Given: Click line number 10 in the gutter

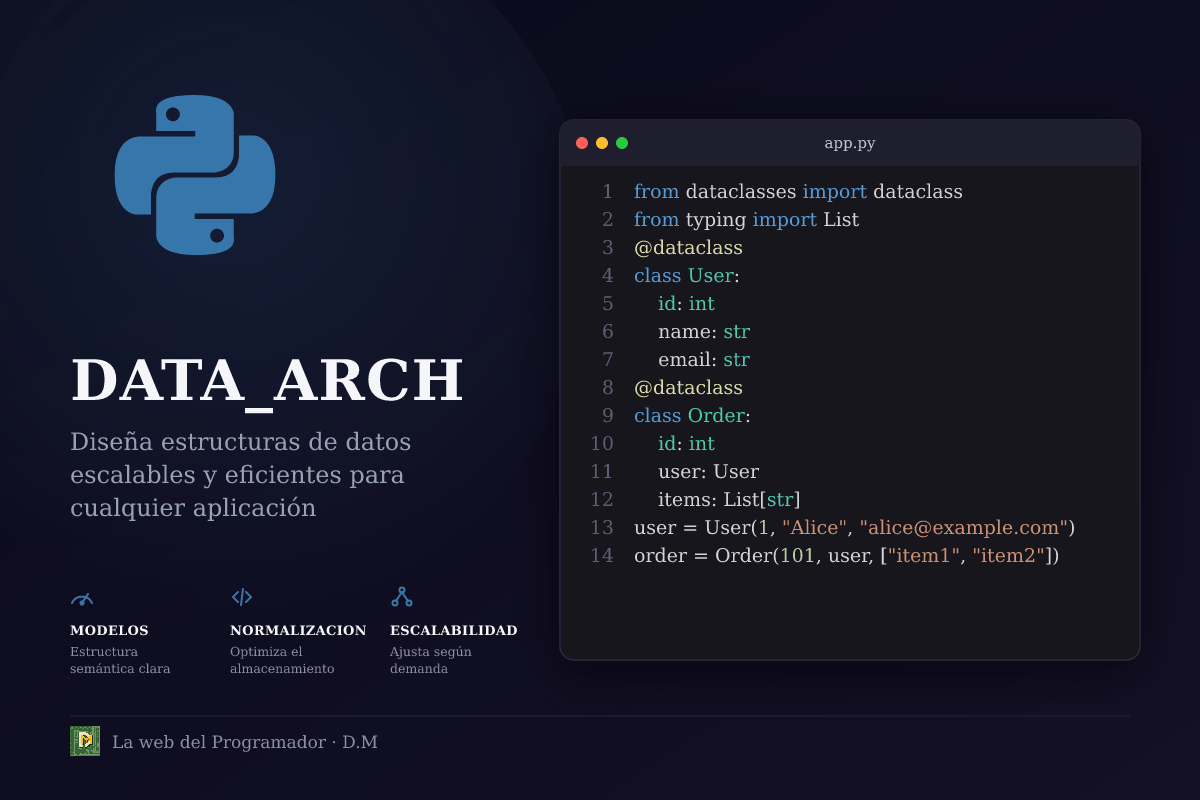Looking at the screenshot, I should coord(601,443).
